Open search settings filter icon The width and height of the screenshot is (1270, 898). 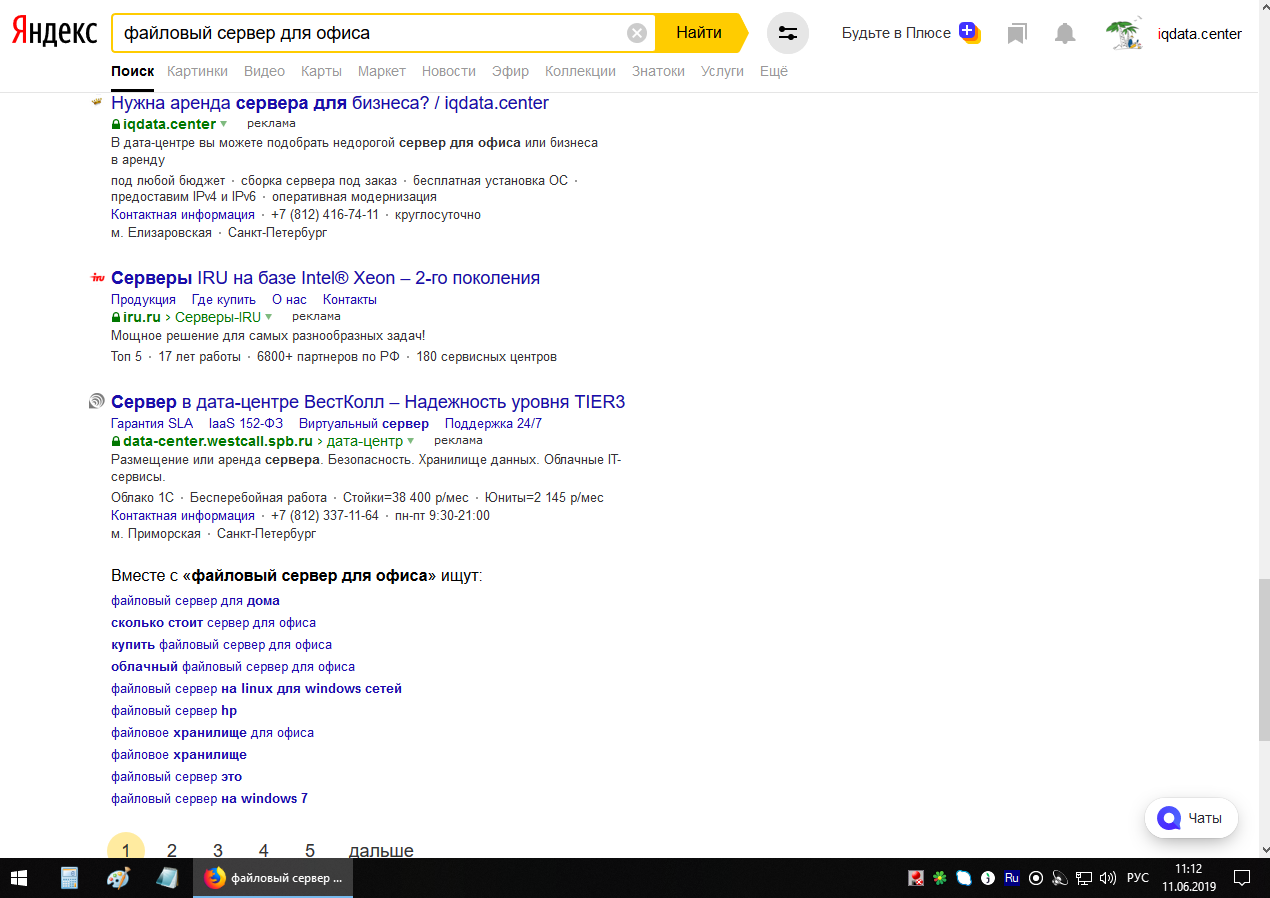click(x=788, y=33)
